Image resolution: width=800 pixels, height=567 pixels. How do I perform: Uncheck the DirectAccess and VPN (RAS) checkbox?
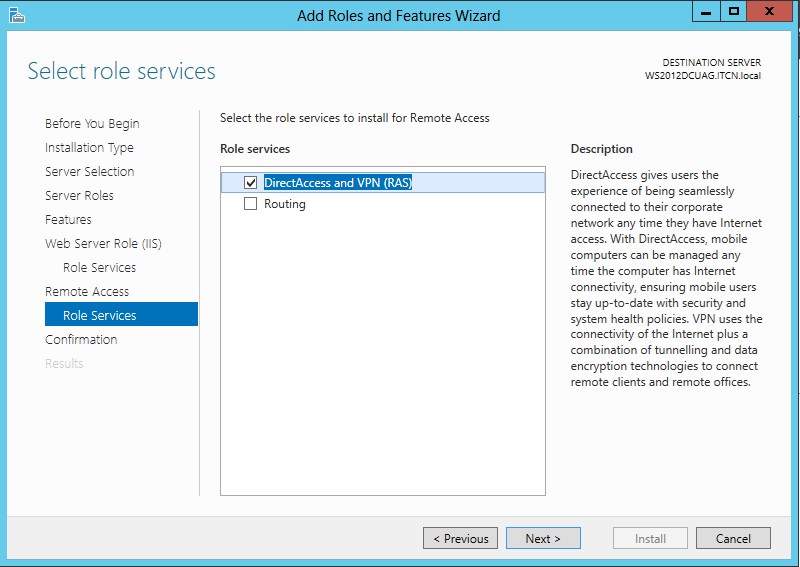click(x=251, y=183)
